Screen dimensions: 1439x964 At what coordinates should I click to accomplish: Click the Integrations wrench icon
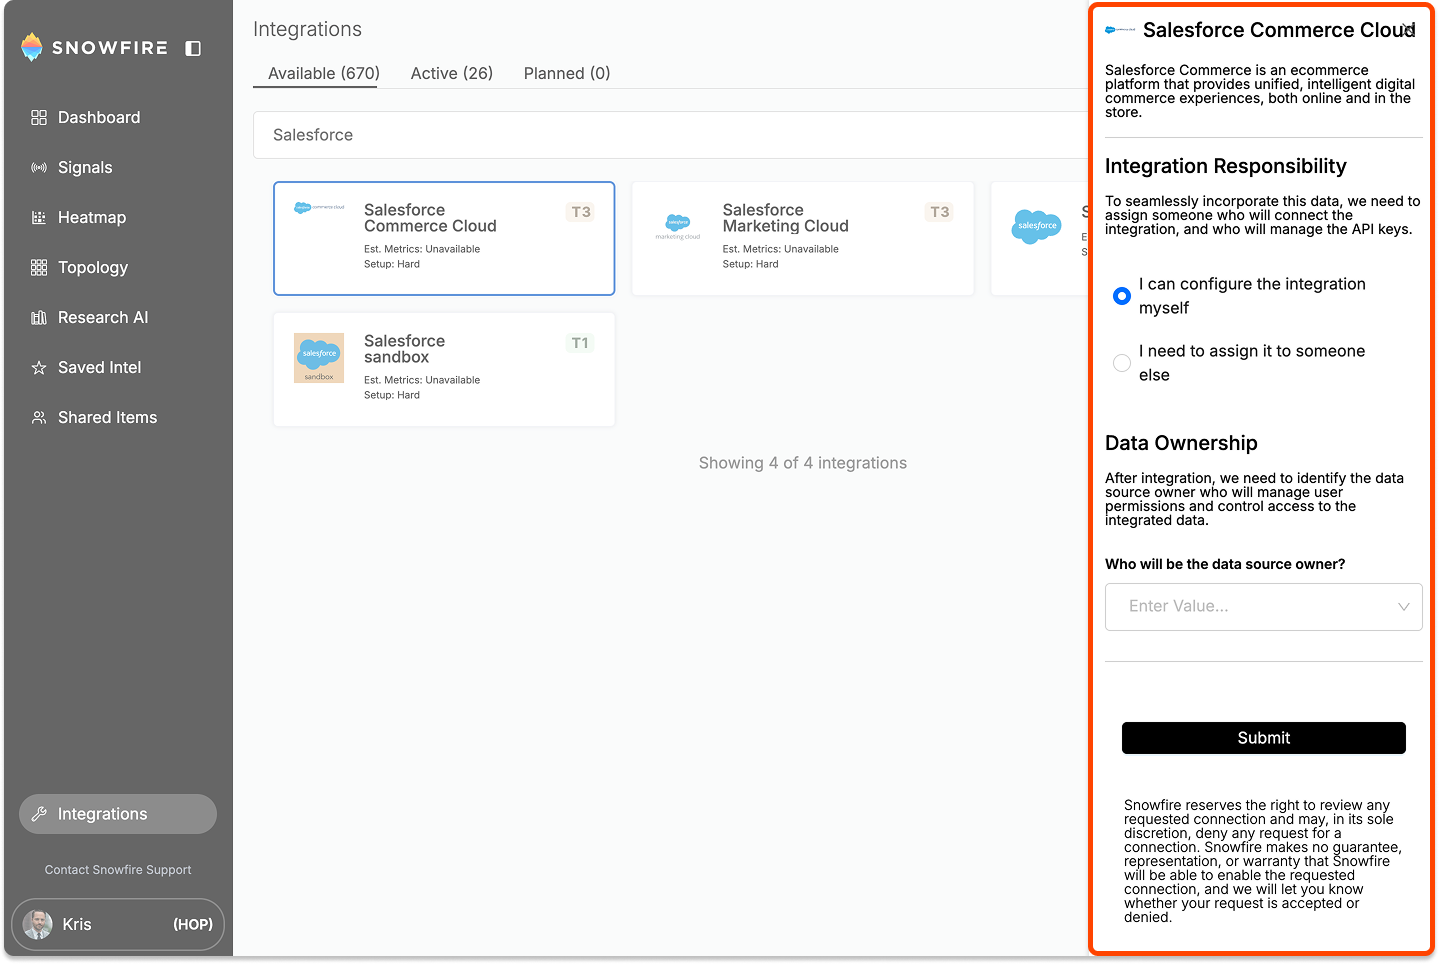(39, 814)
